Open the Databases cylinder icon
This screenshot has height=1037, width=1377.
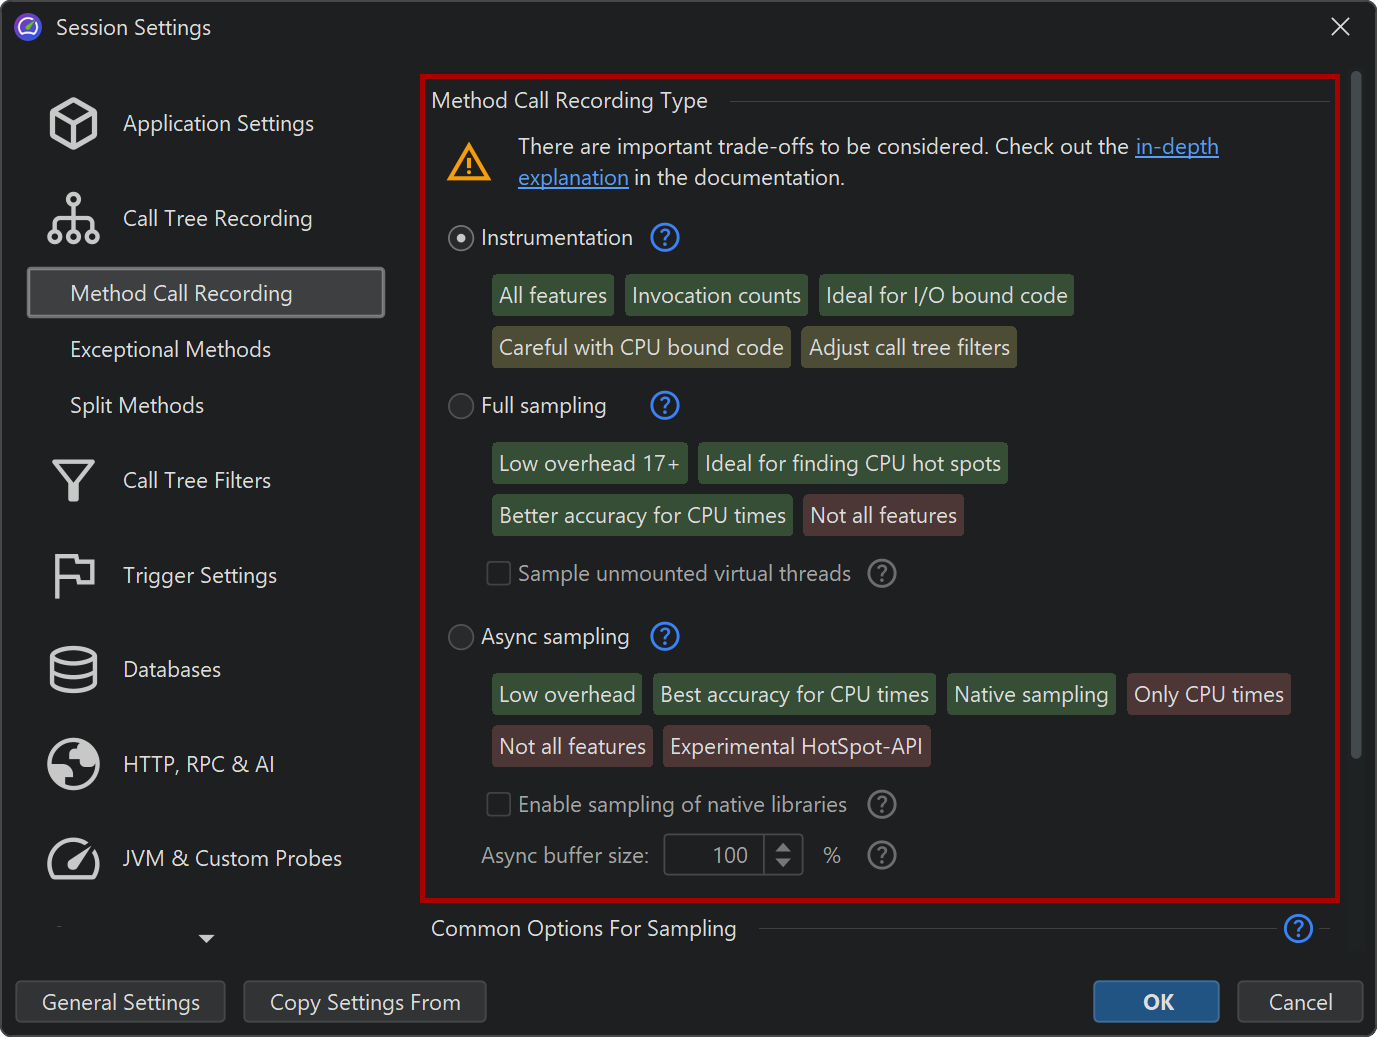click(x=73, y=670)
